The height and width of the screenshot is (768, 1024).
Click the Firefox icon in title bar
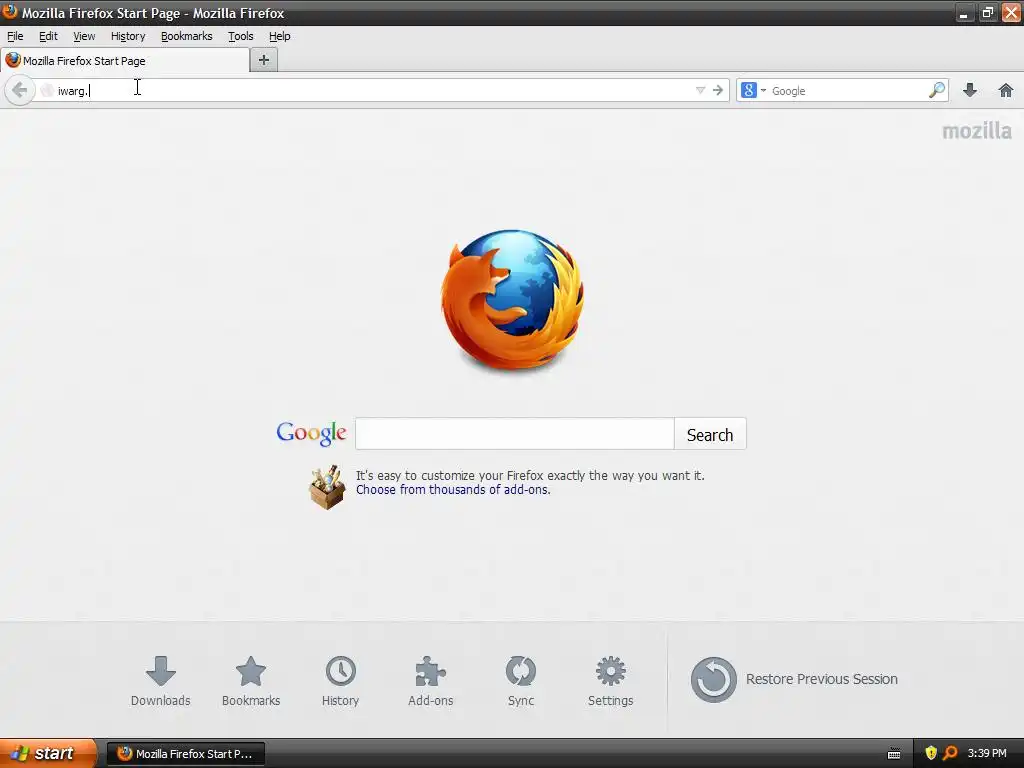pyautogui.click(x=10, y=12)
